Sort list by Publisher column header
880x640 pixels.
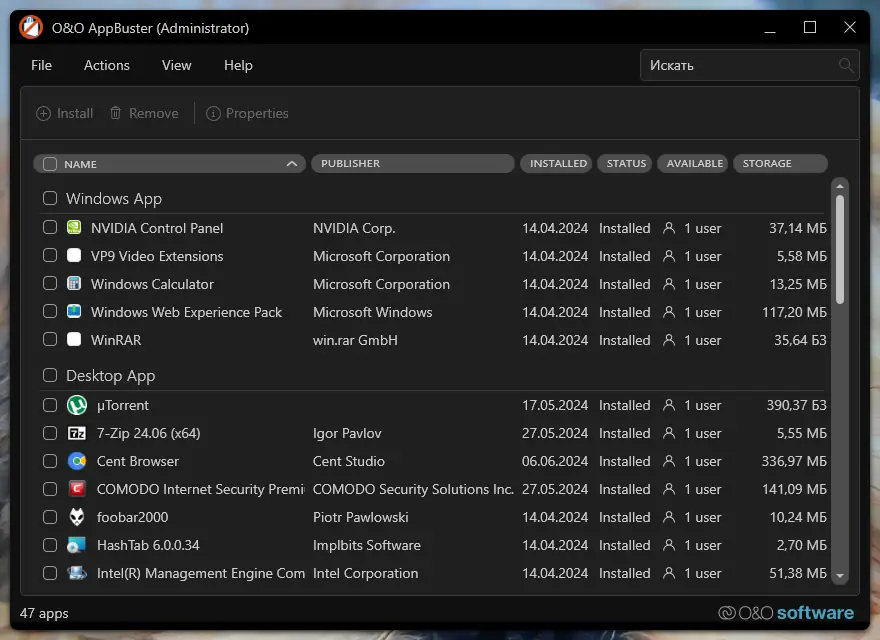(412, 164)
